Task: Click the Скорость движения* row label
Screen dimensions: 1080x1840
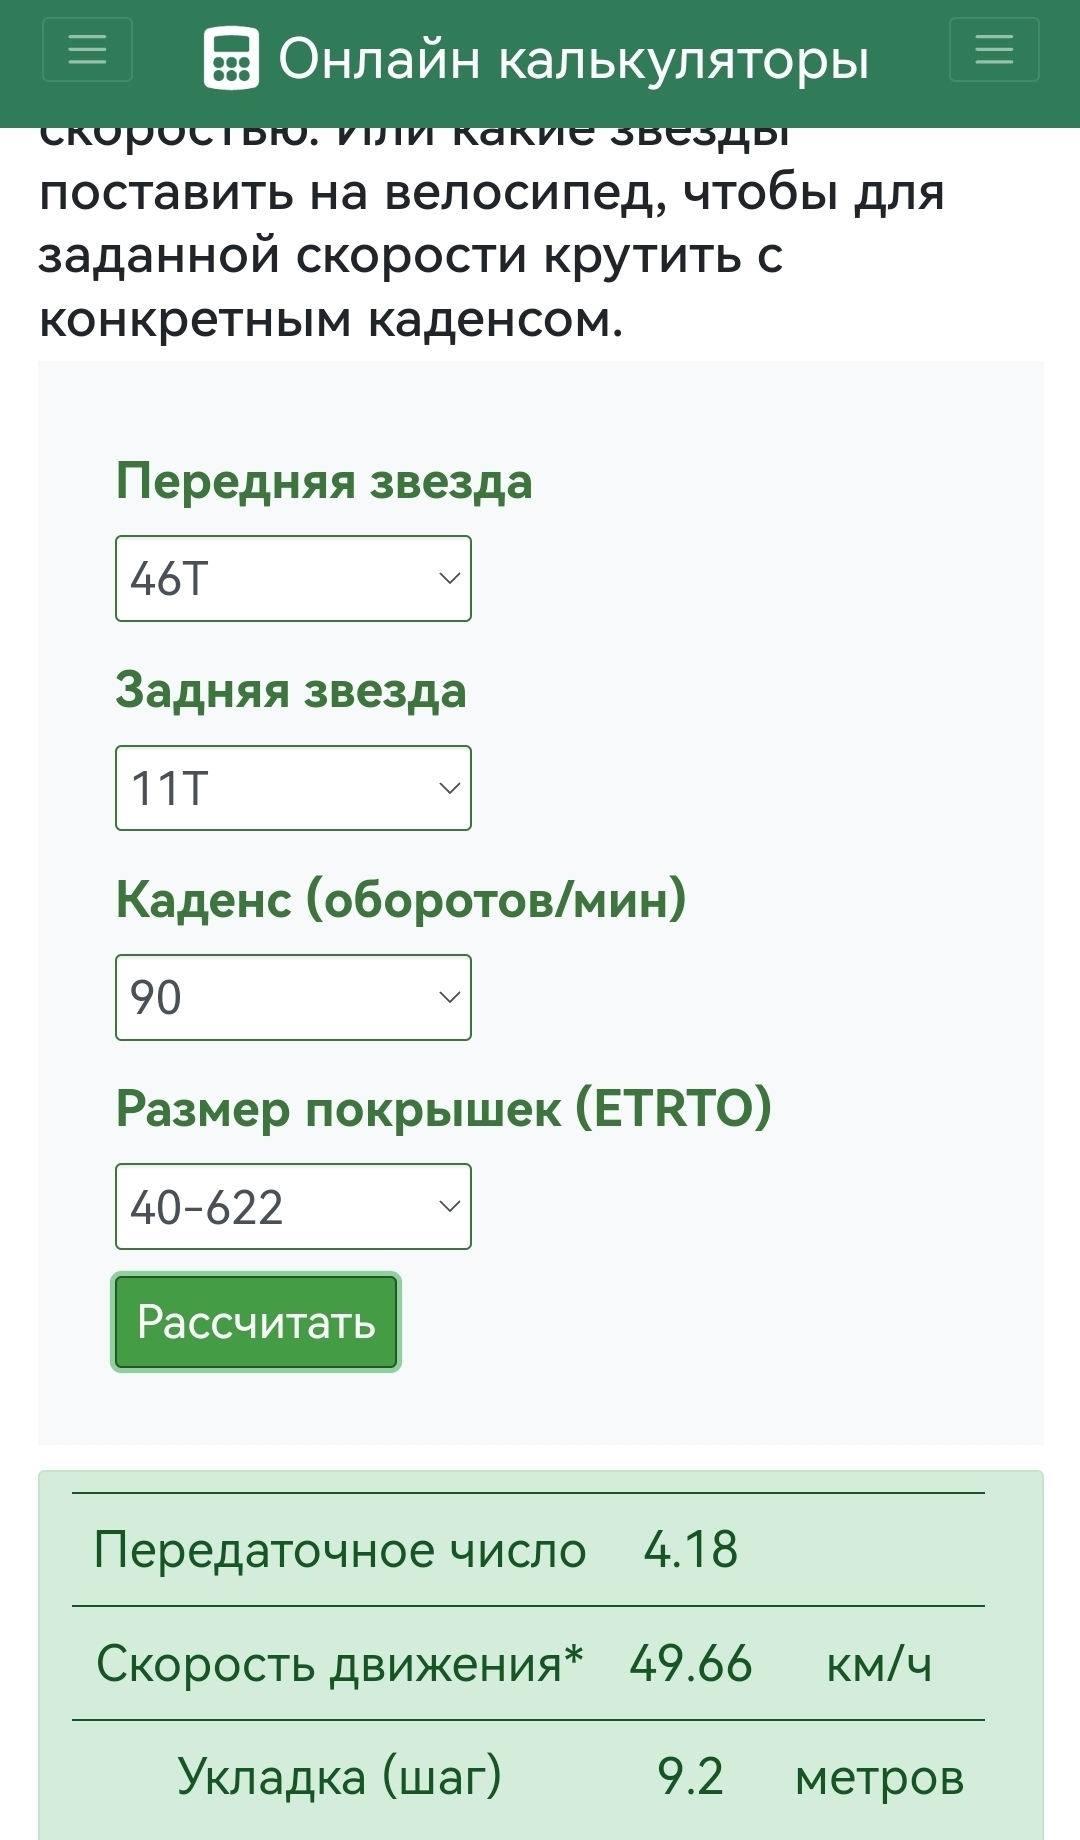Action: point(339,1664)
